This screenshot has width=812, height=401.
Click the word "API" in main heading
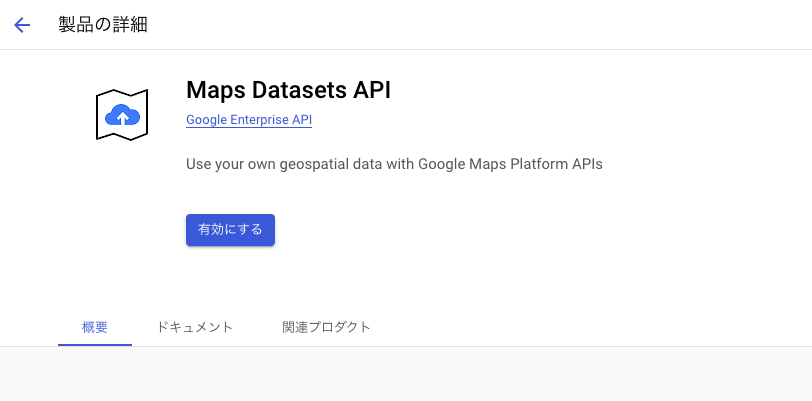coord(371,90)
